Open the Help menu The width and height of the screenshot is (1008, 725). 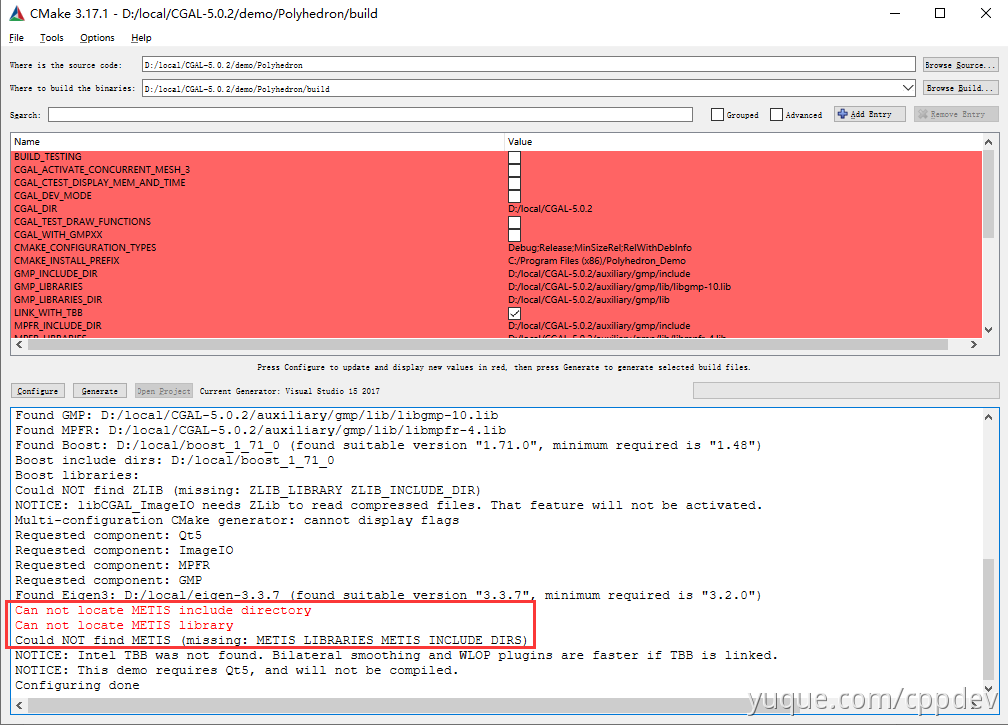tap(141, 38)
